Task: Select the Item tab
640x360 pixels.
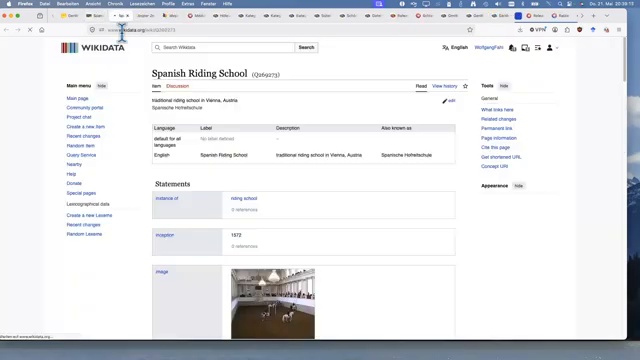Action: (156, 86)
